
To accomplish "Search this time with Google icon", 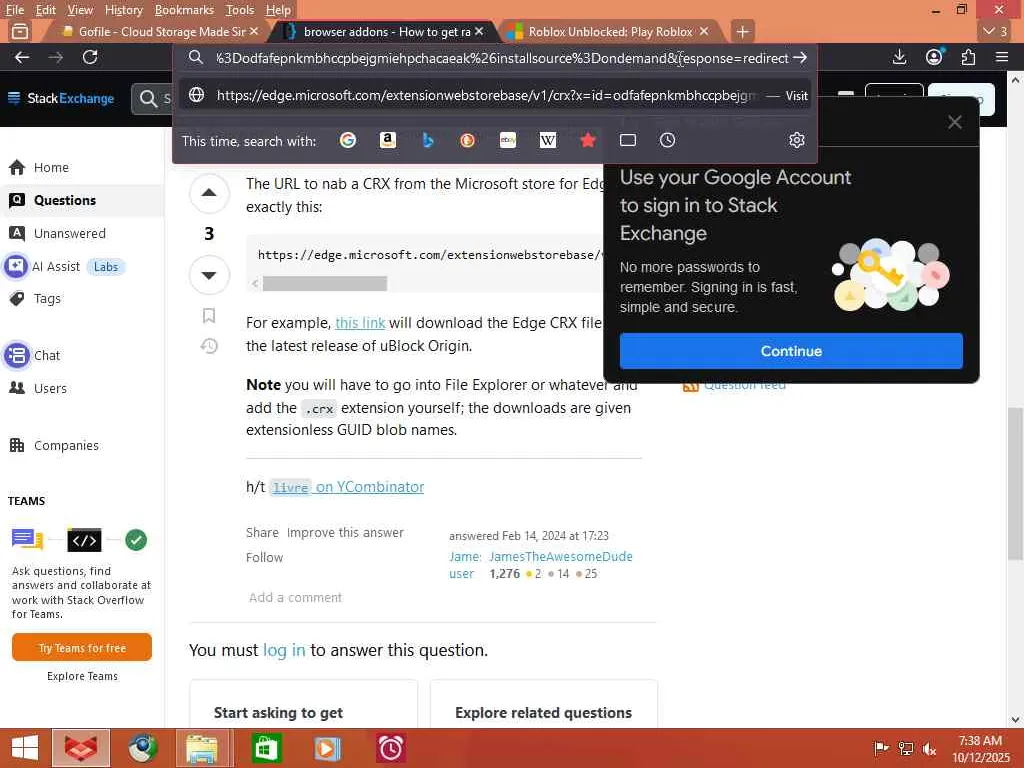I will [347, 140].
